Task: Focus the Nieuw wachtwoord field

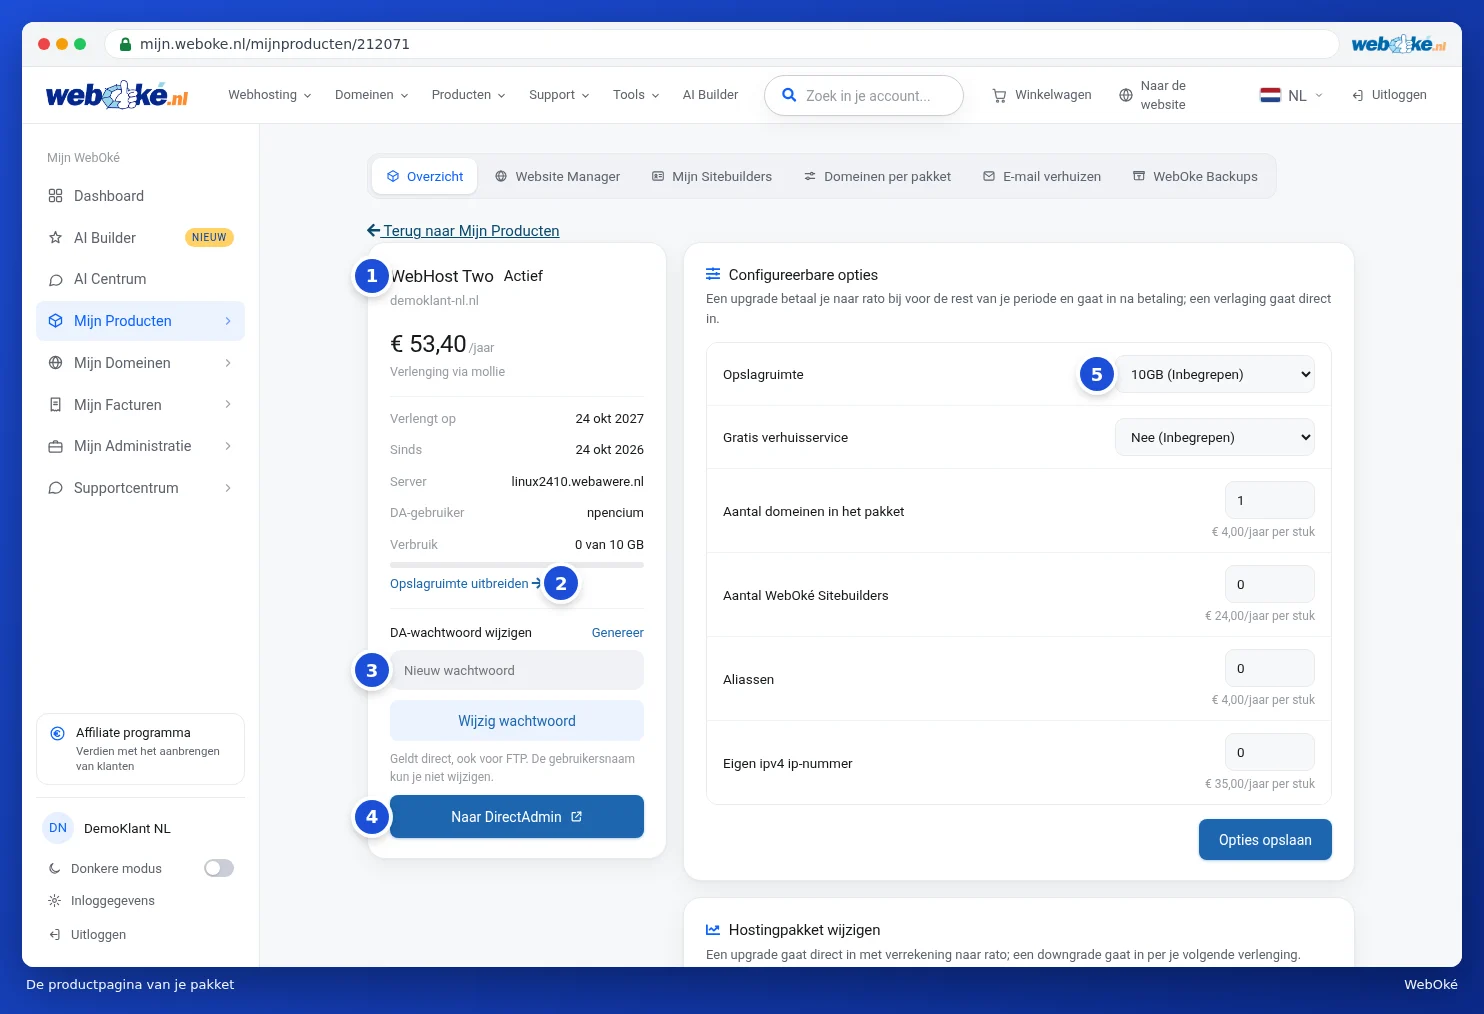Action: point(517,670)
